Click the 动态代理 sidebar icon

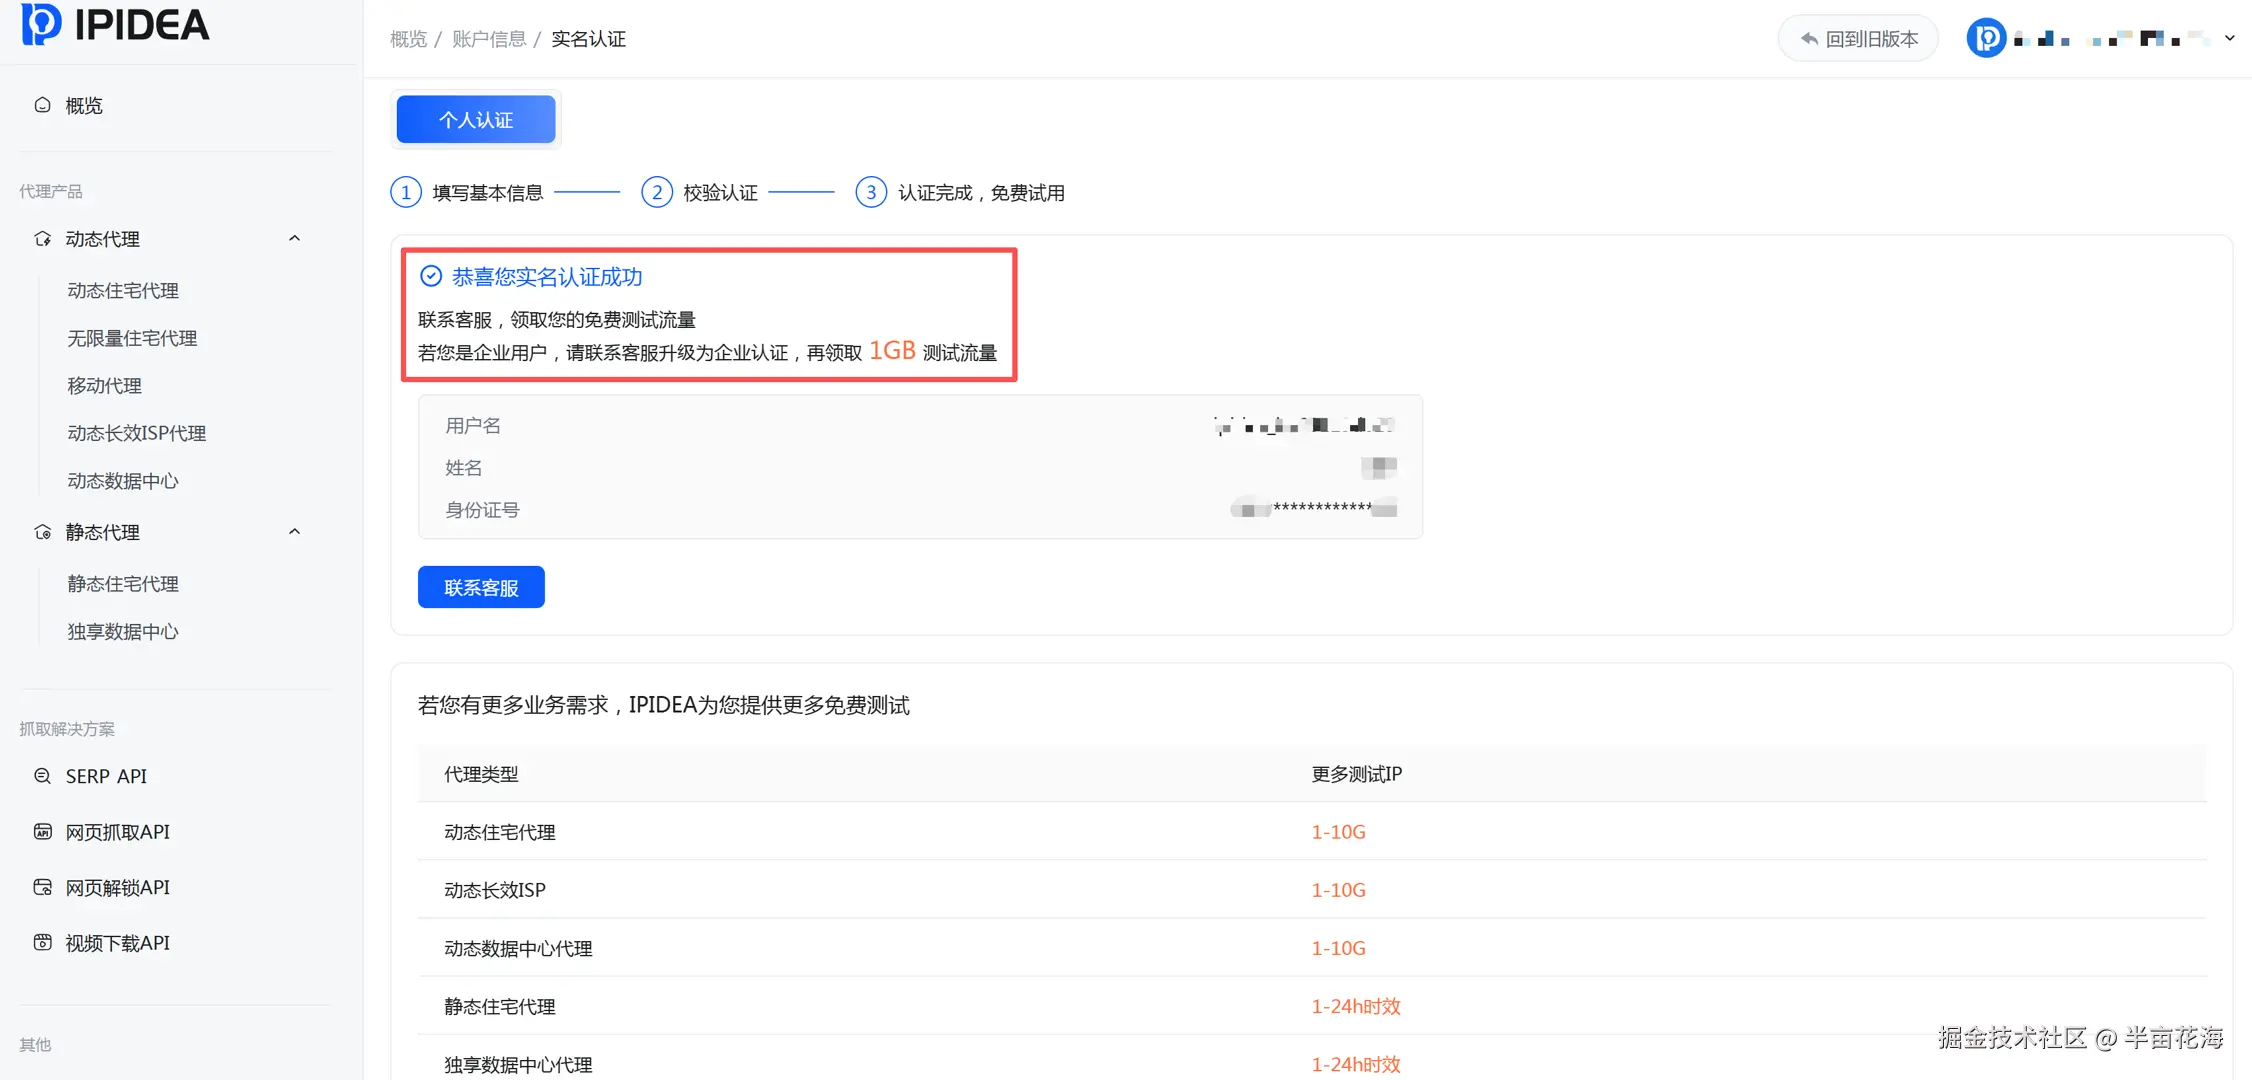coord(42,239)
